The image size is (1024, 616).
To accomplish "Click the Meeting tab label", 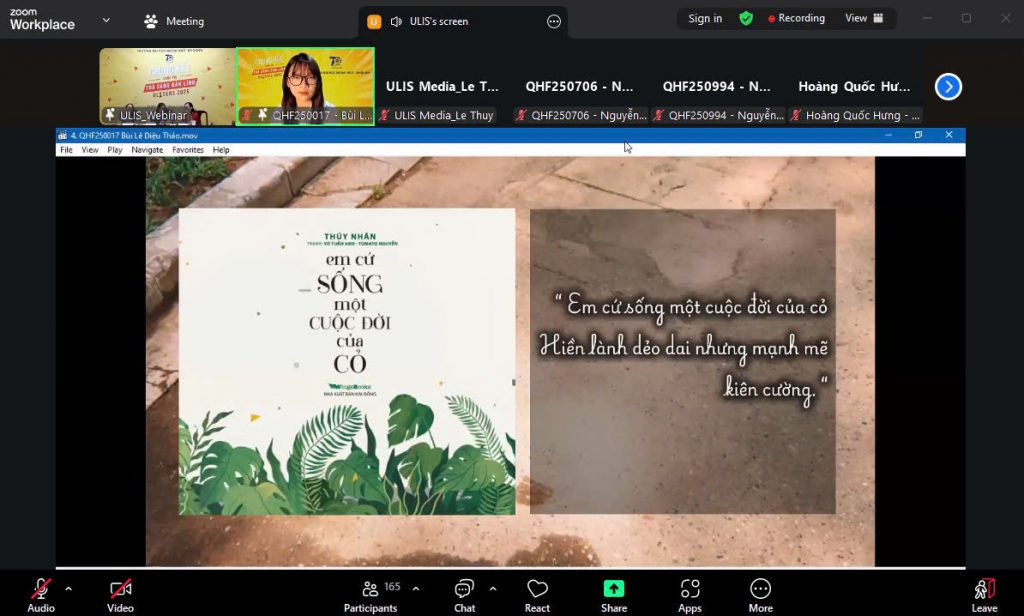I will tap(185, 21).
